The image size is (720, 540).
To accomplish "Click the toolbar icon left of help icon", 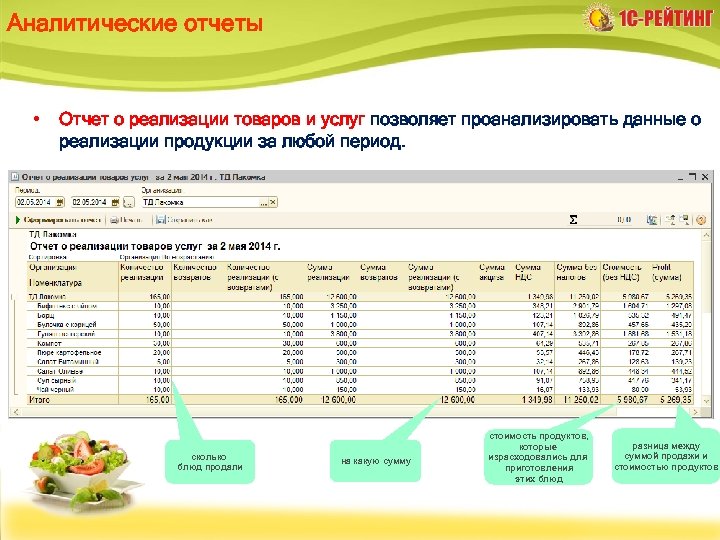I will (684, 220).
